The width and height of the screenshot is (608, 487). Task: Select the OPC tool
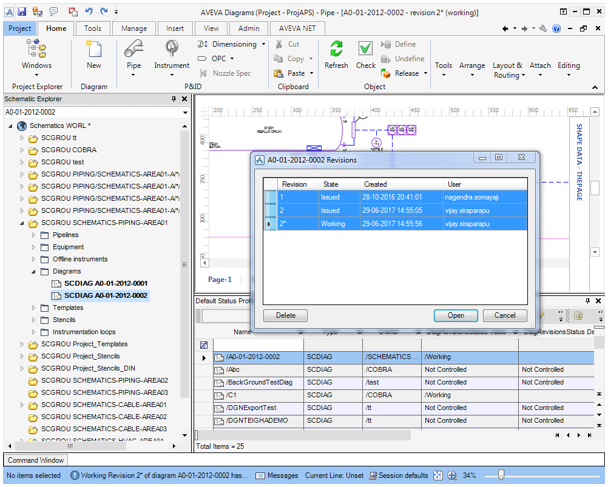[x=216, y=59]
